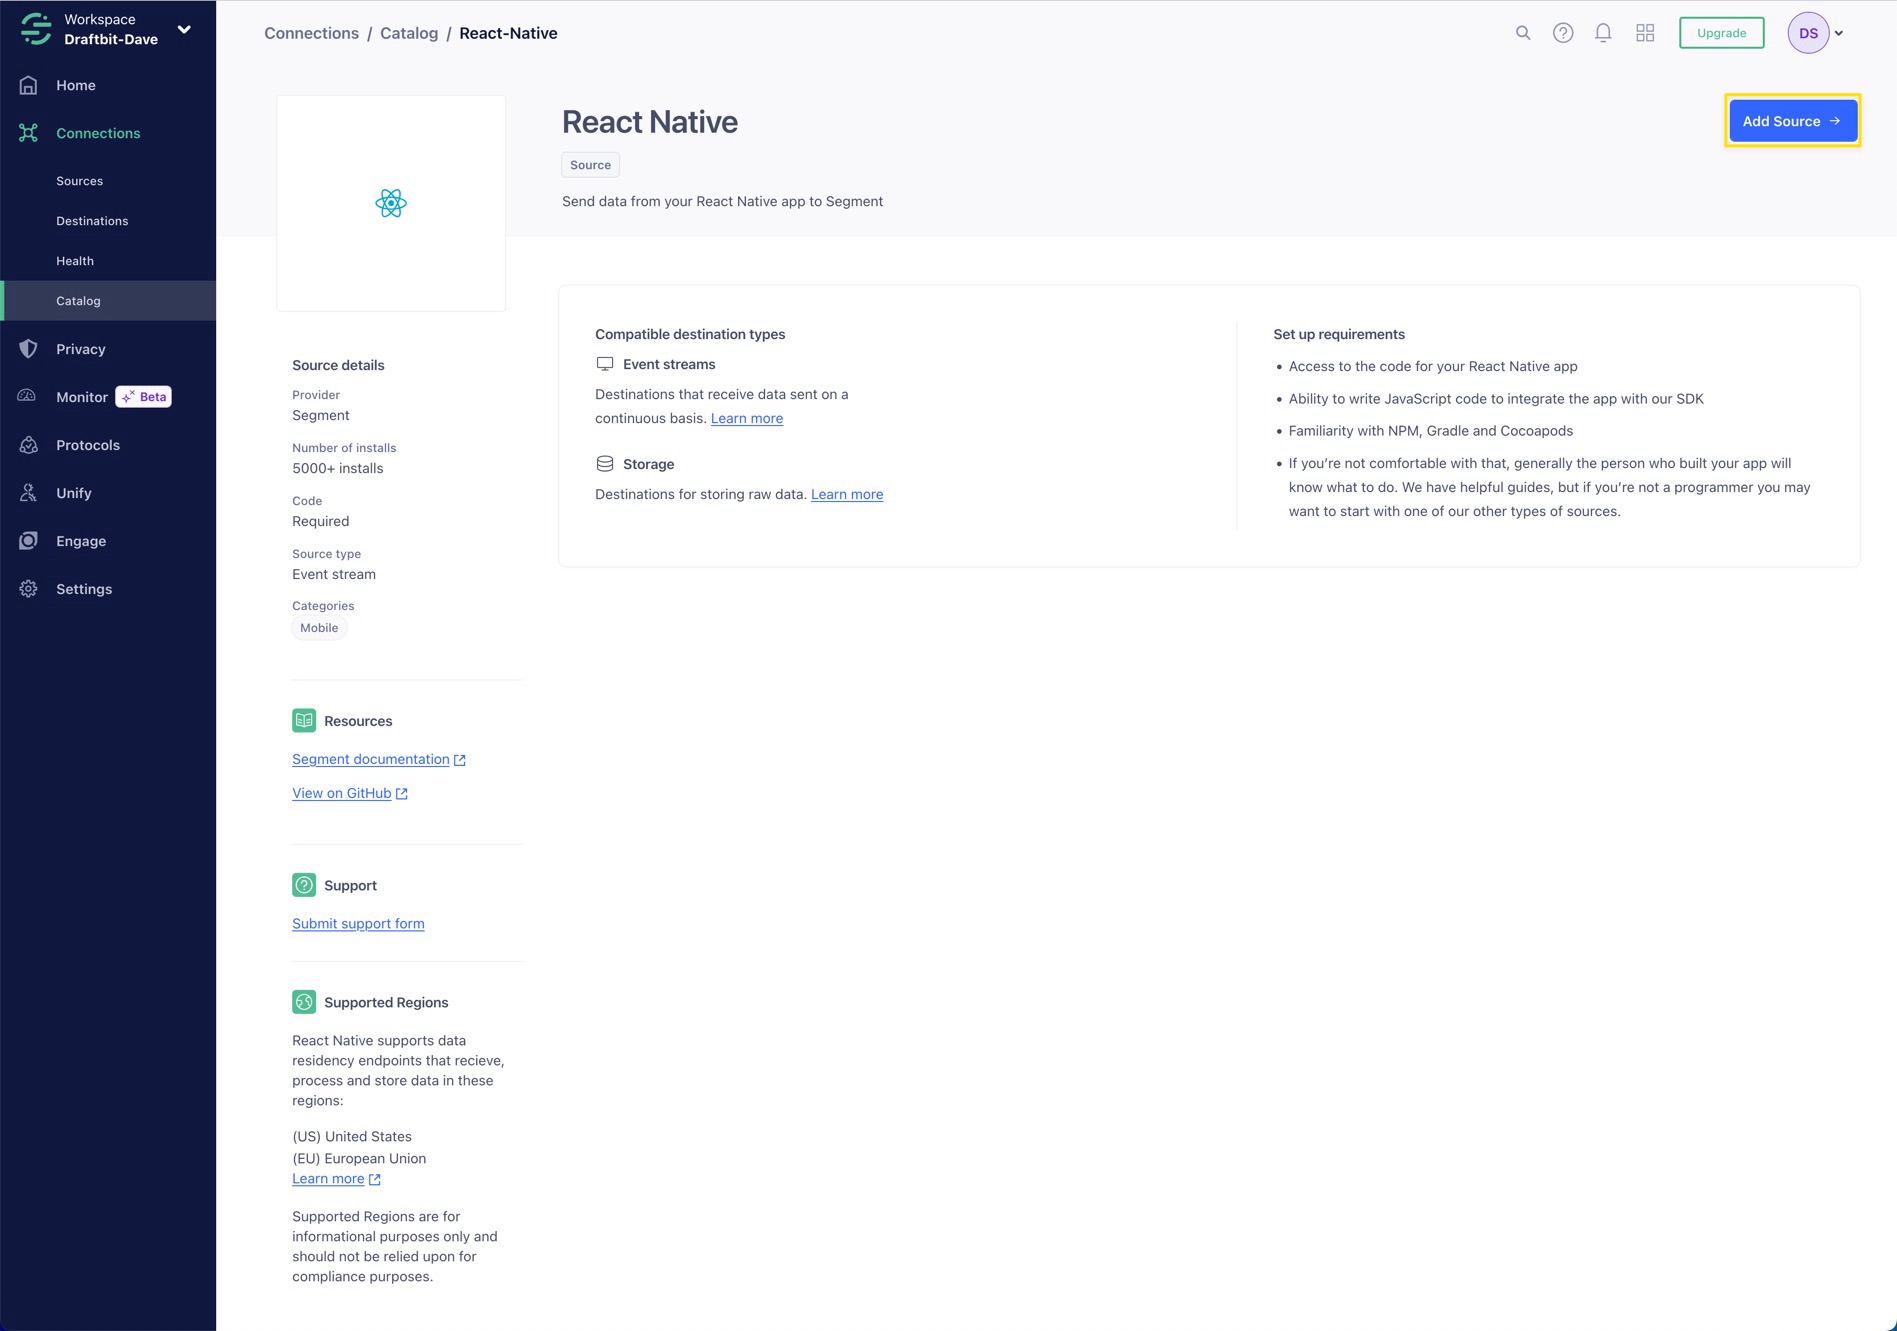The image size is (1897, 1331).
Task: Open the apps grid icon
Action: (x=1645, y=33)
